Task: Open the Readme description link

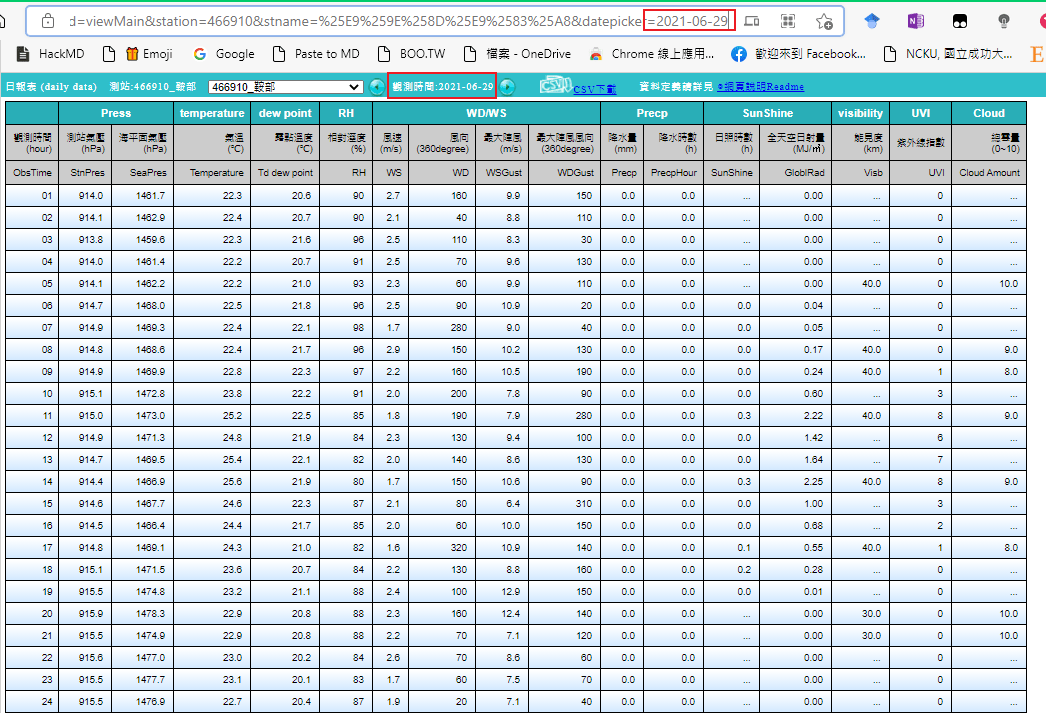Action: (x=760, y=87)
